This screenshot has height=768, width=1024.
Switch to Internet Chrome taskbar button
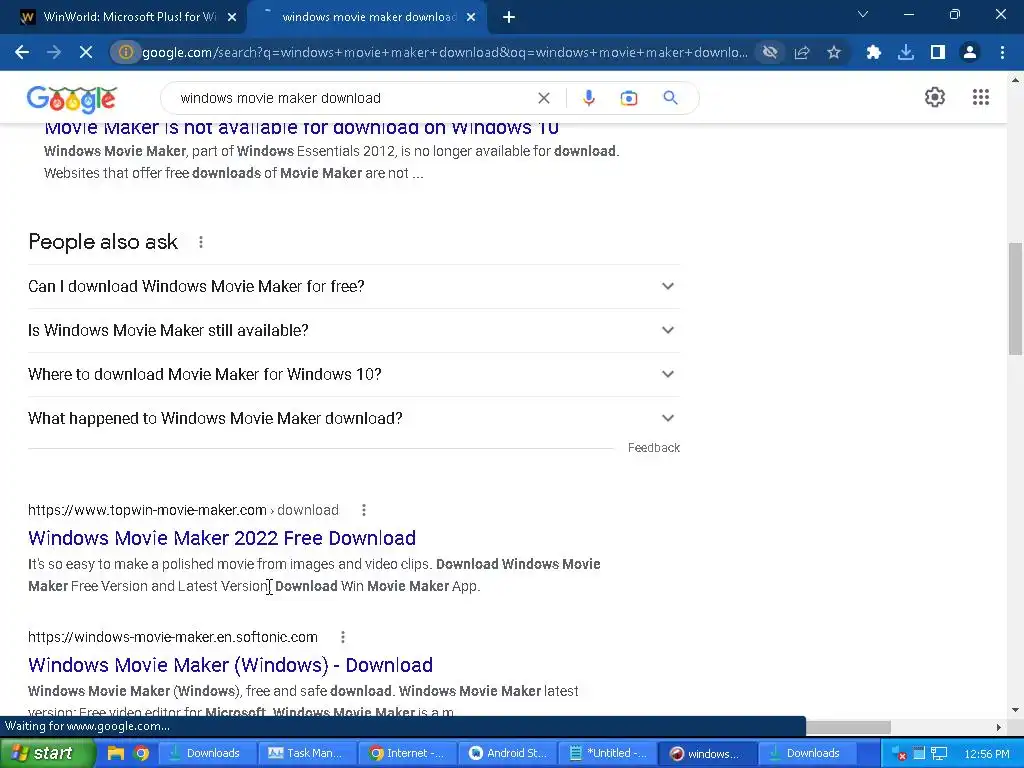click(x=408, y=754)
